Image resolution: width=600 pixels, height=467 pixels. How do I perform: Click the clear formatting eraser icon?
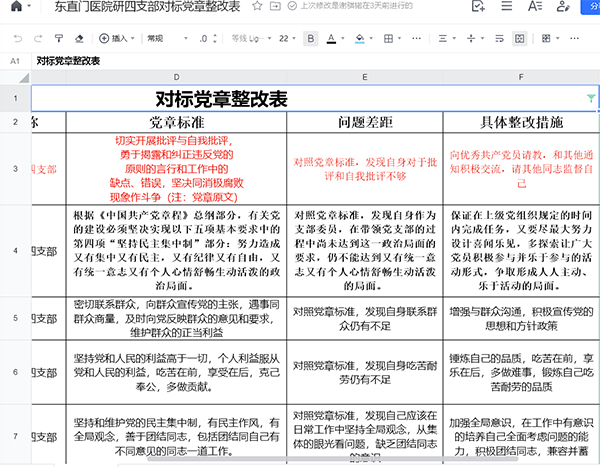point(79,39)
